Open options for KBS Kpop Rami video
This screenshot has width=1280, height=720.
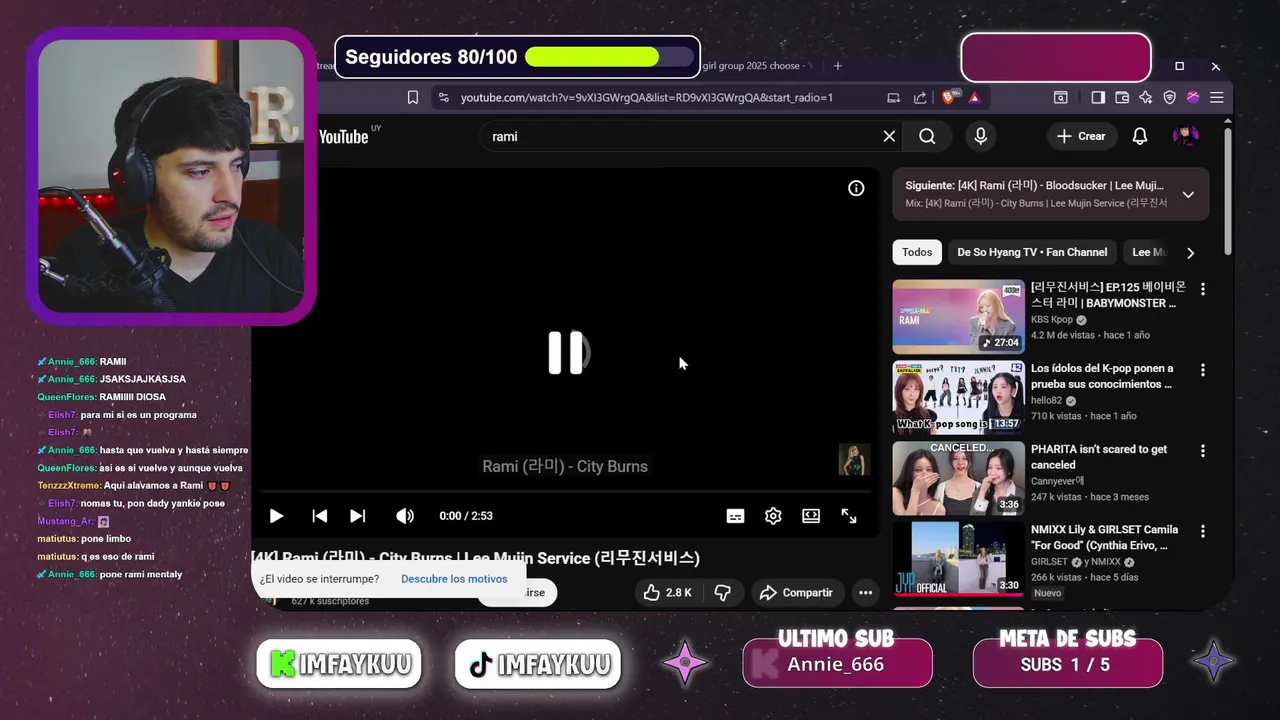tap(1203, 289)
